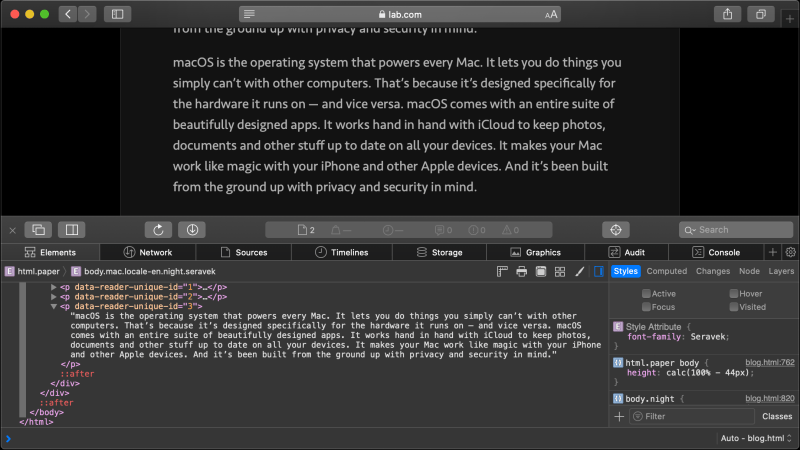Viewport: 800px width, 450px height.
Task: Start element selection with crosshair icon
Action: [x=616, y=230]
